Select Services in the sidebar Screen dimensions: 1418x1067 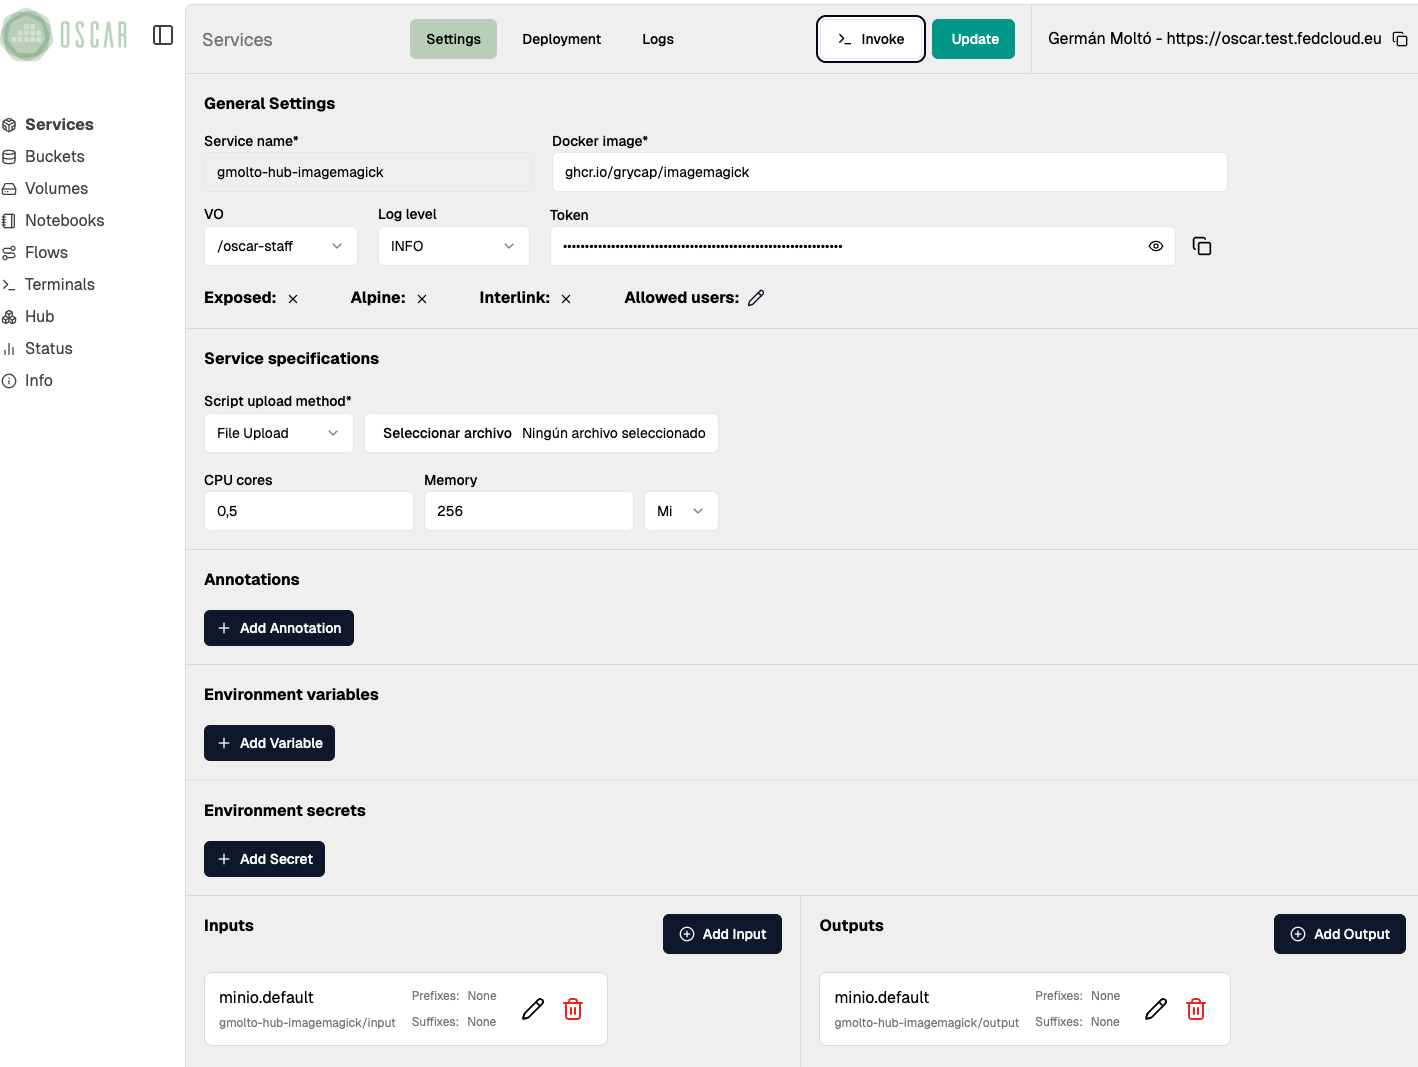pyautogui.click(x=59, y=124)
